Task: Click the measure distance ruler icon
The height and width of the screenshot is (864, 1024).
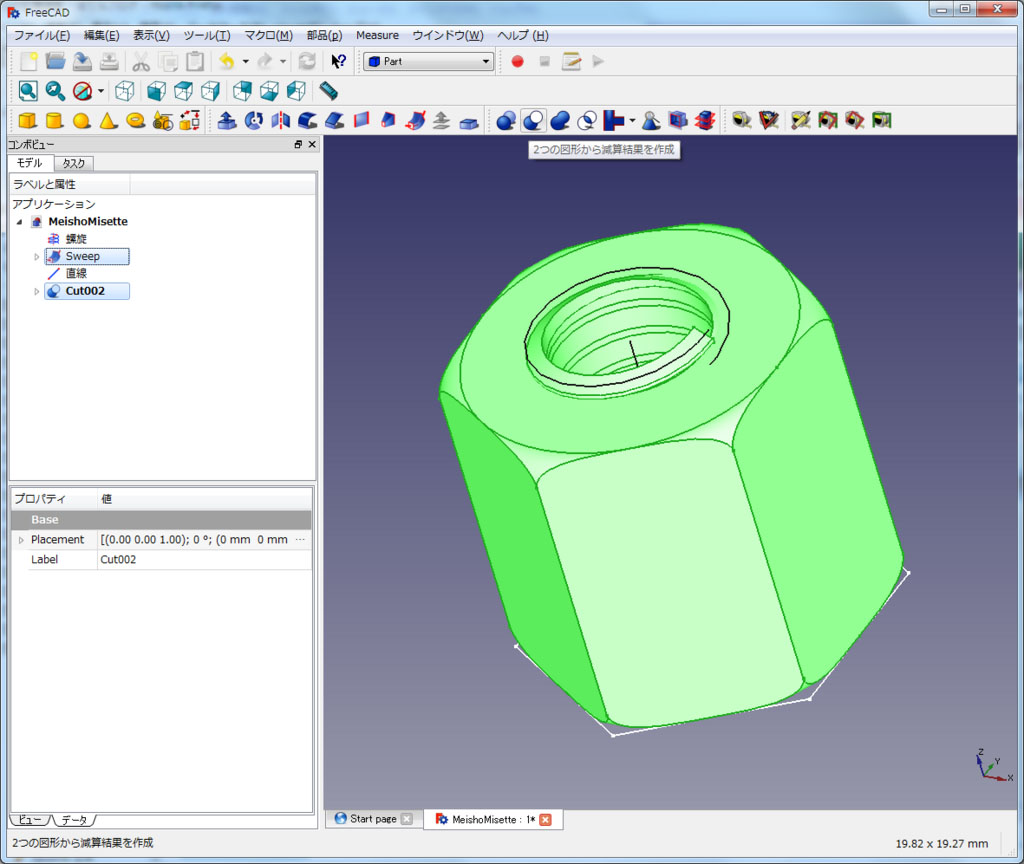Action: coord(328,91)
